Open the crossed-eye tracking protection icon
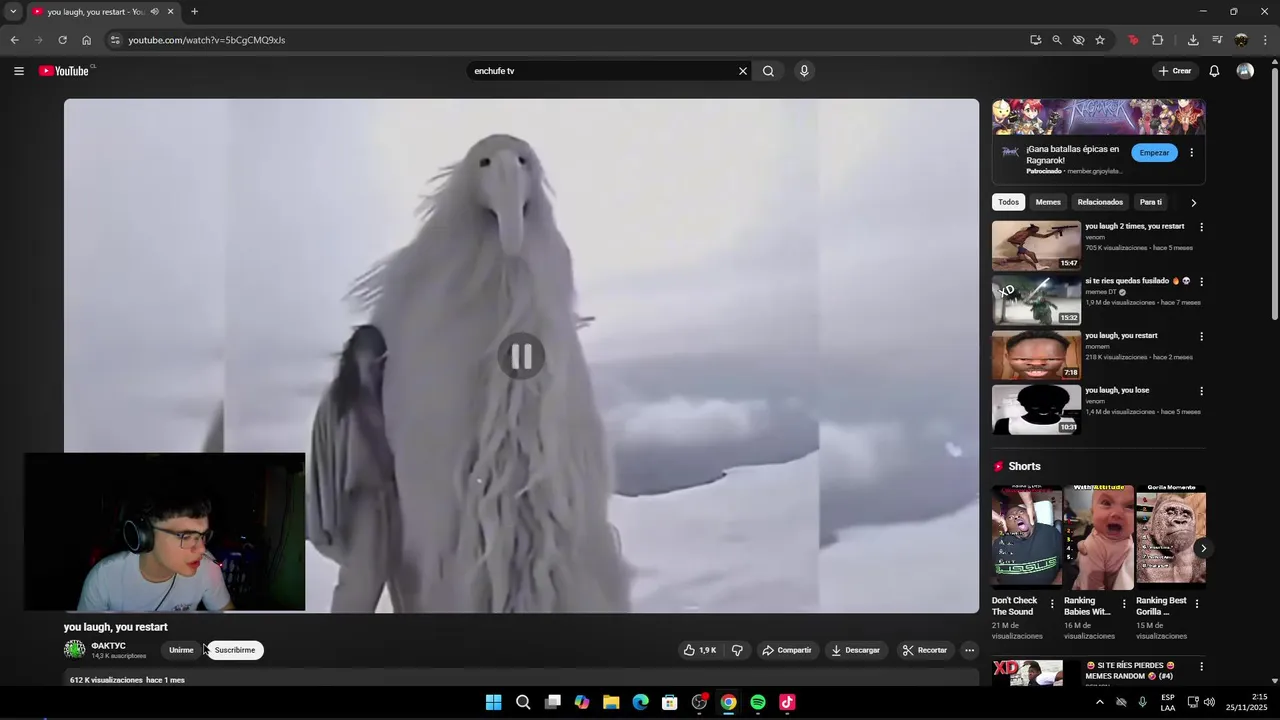The width and height of the screenshot is (1280, 720). click(x=1078, y=40)
